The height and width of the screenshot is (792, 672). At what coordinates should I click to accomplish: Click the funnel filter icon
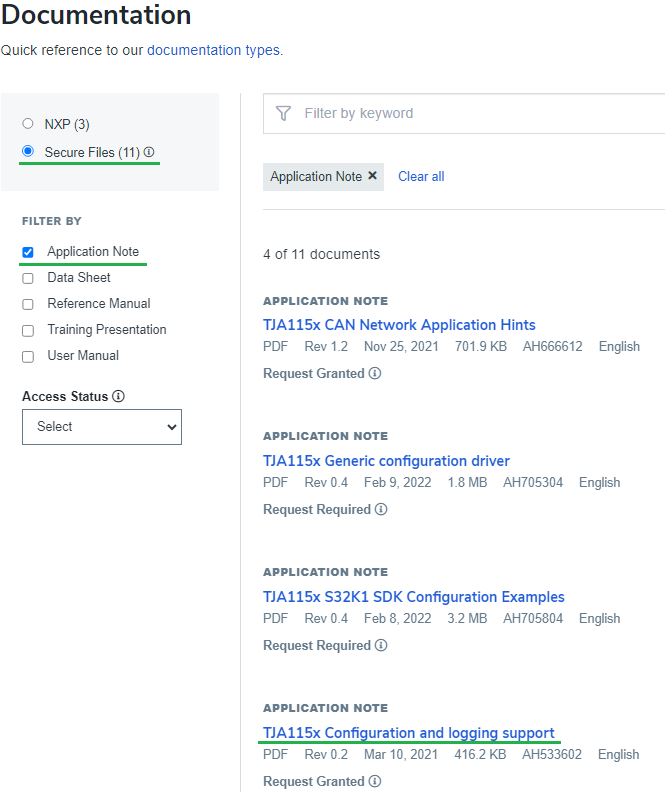(x=283, y=113)
